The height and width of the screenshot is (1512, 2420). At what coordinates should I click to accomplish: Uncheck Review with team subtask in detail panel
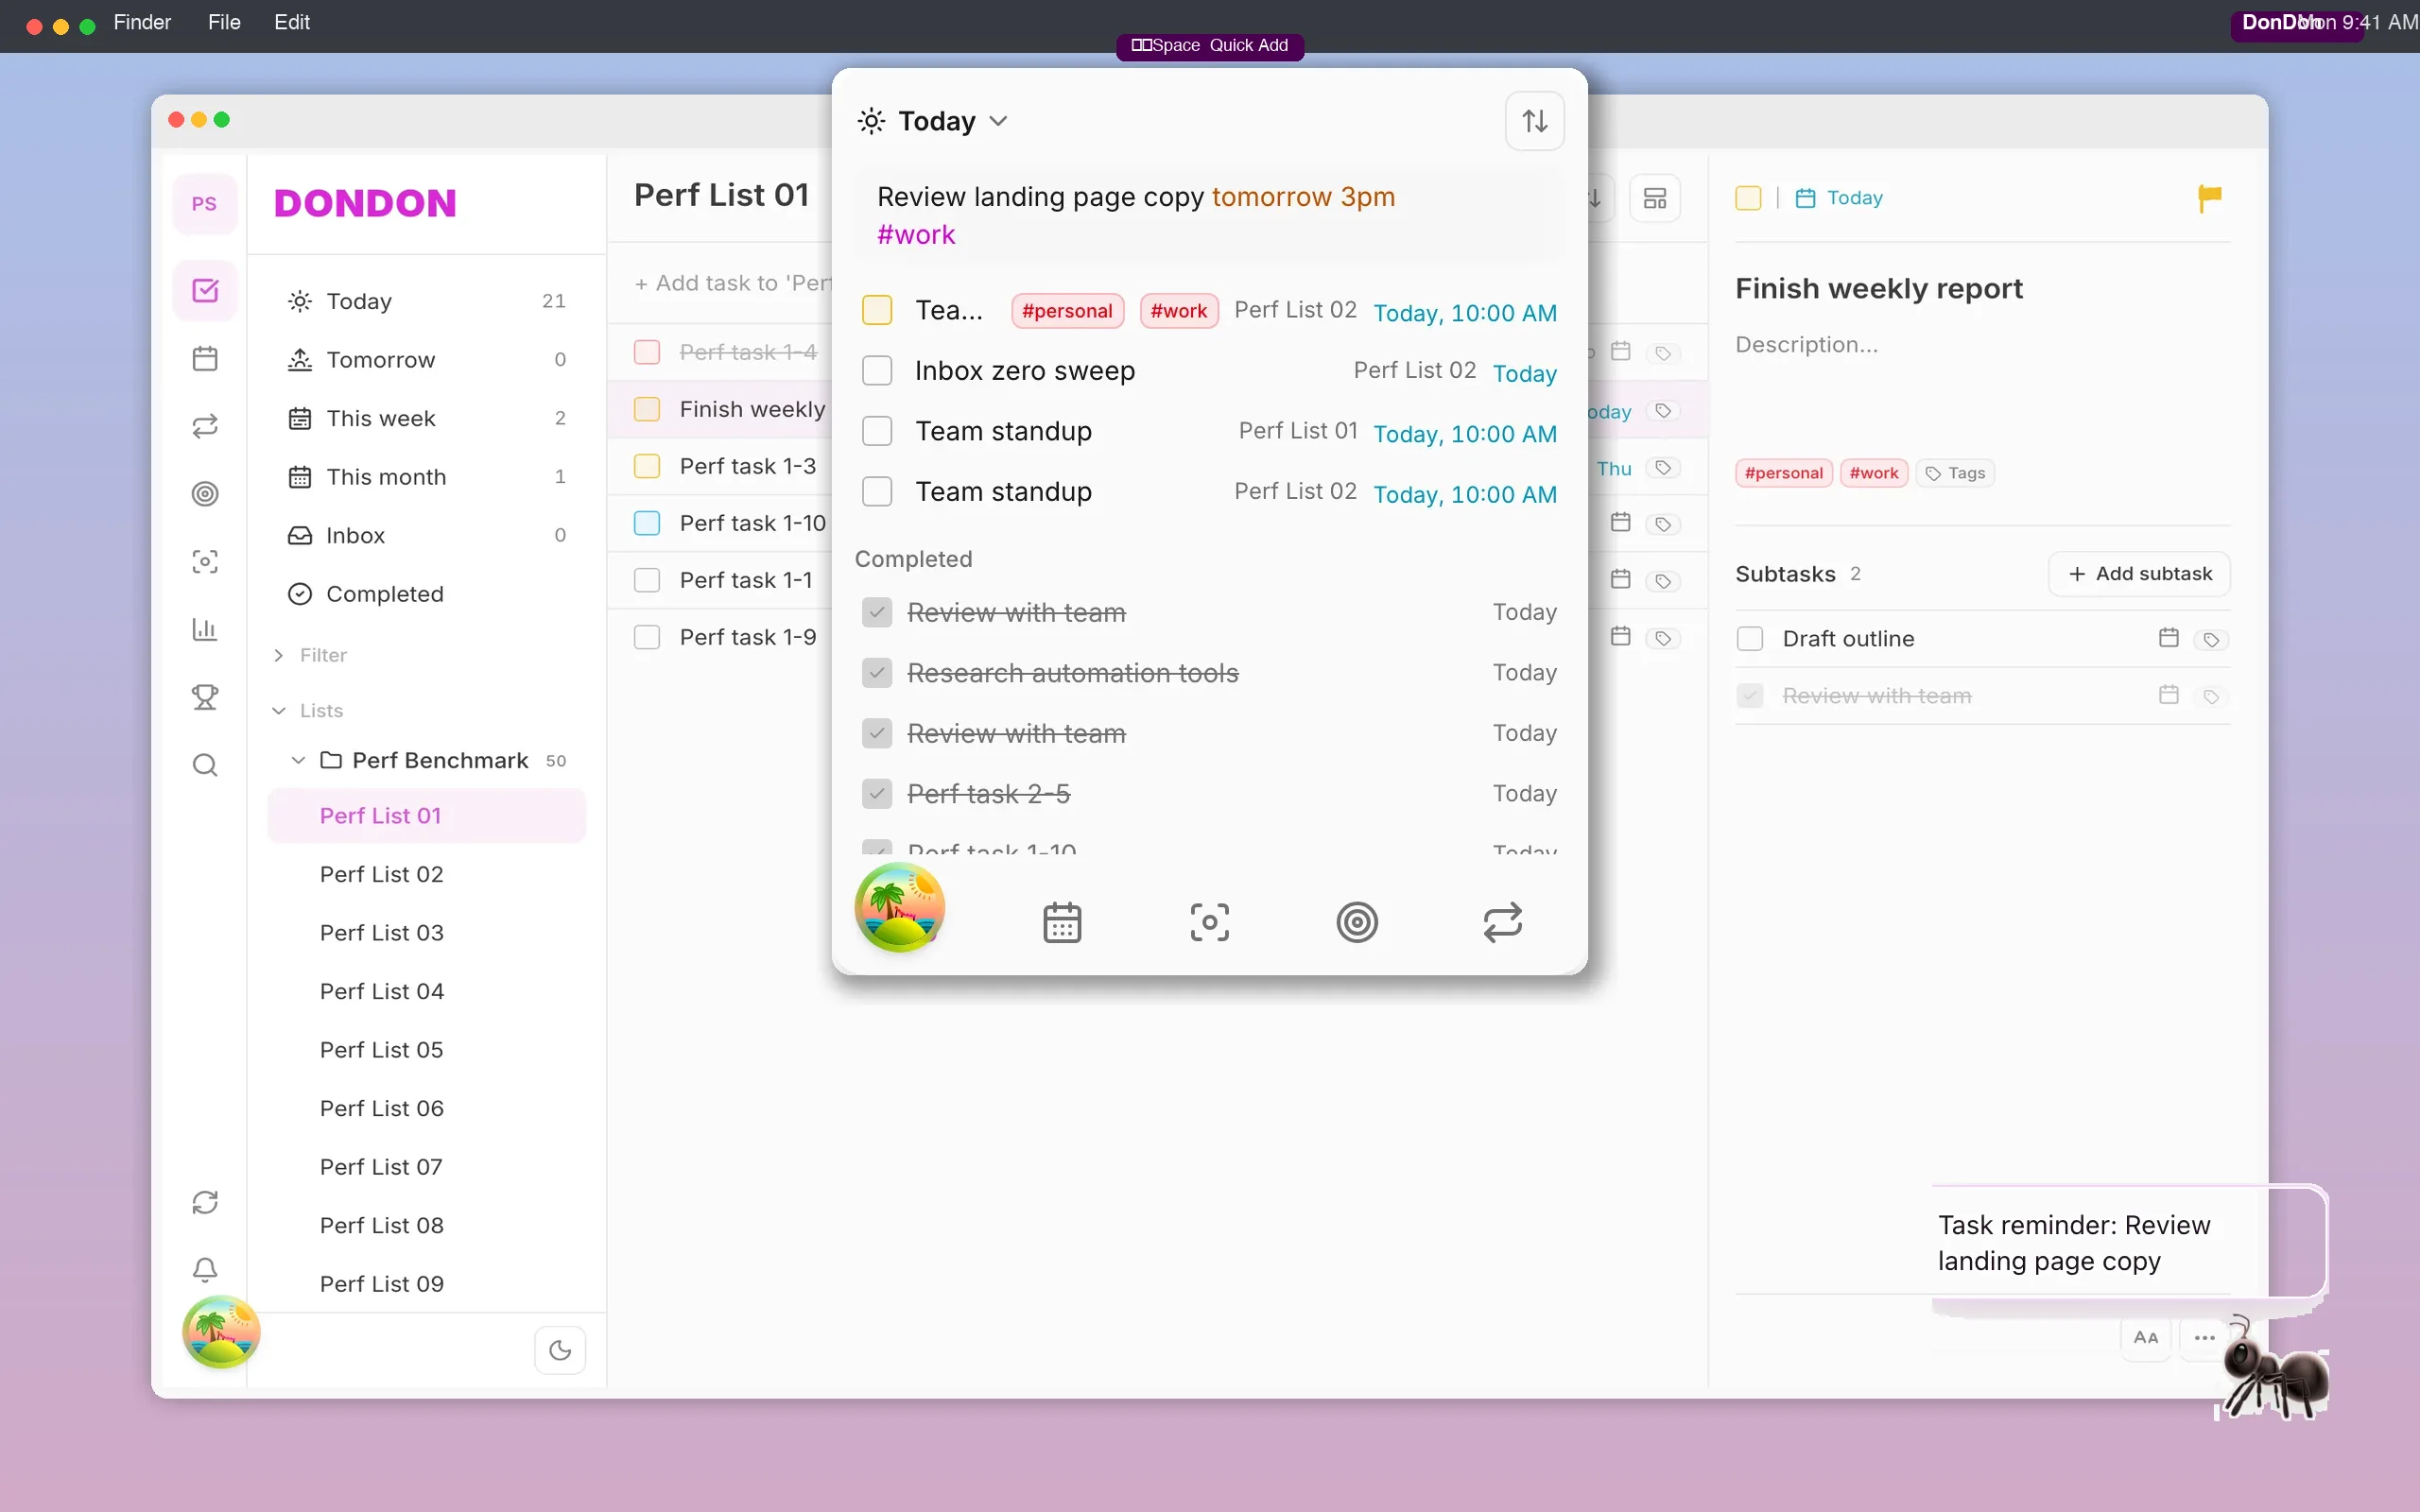(1750, 696)
